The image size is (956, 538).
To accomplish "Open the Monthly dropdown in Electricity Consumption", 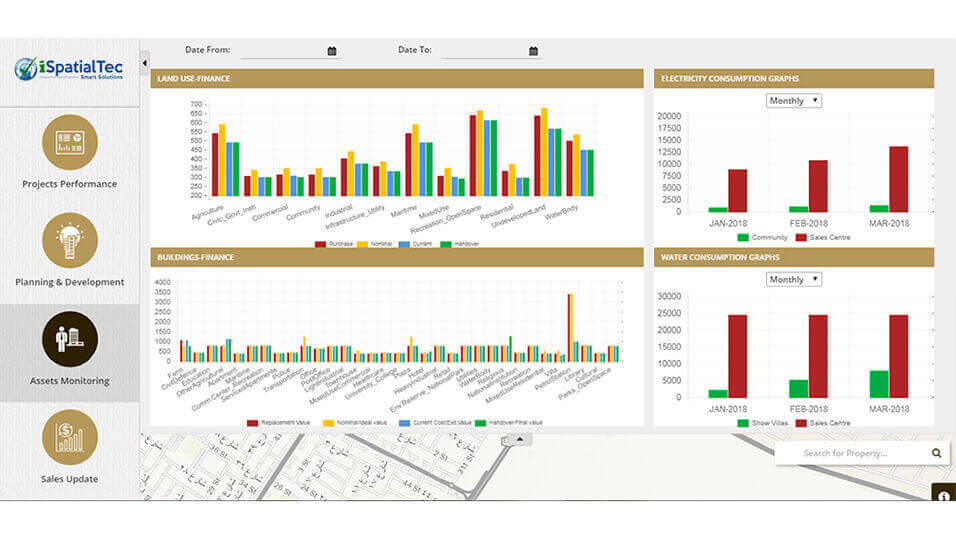I will coord(793,101).
